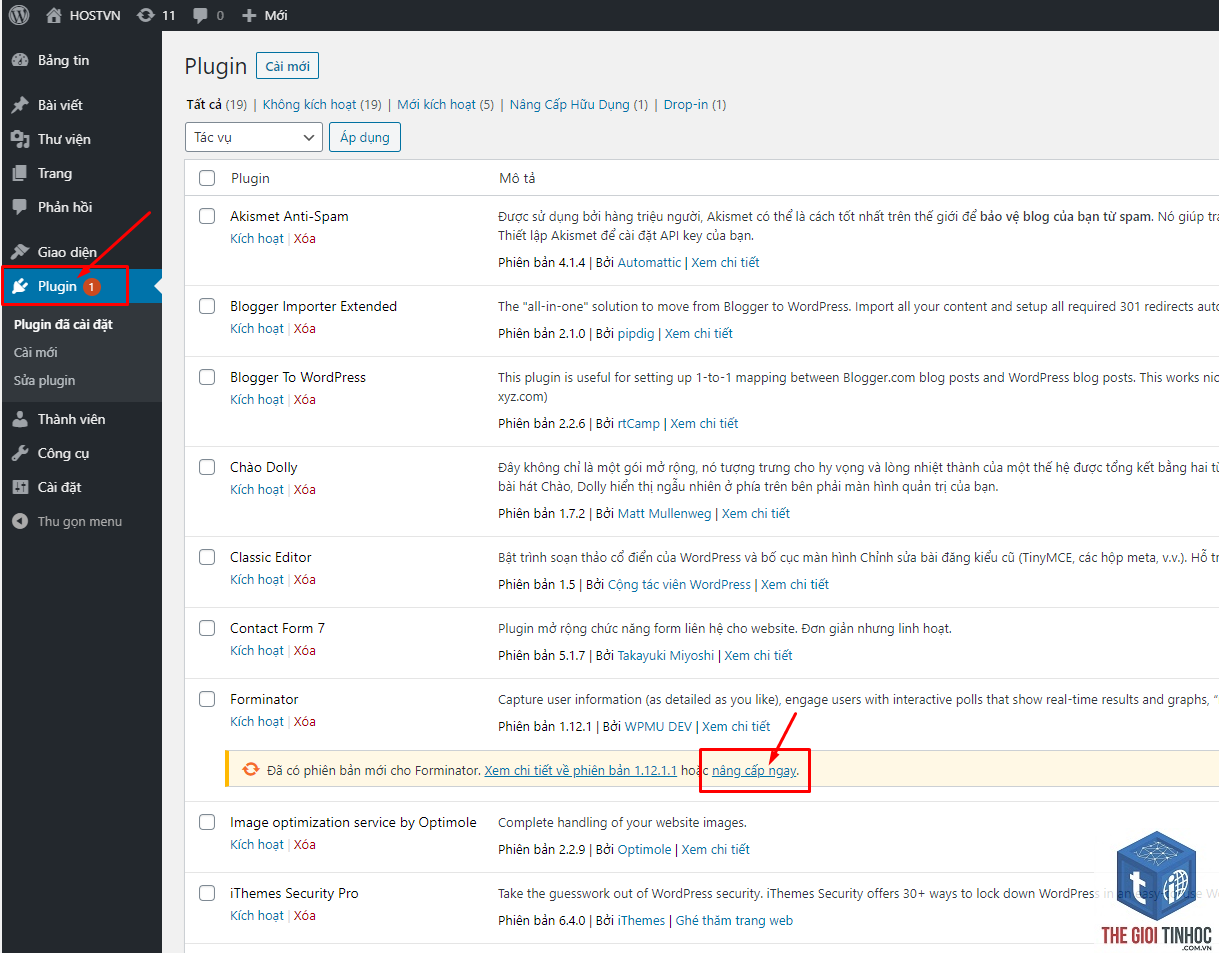Open the HOSTVN home icon
The image size is (1219, 953).
pos(54,15)
